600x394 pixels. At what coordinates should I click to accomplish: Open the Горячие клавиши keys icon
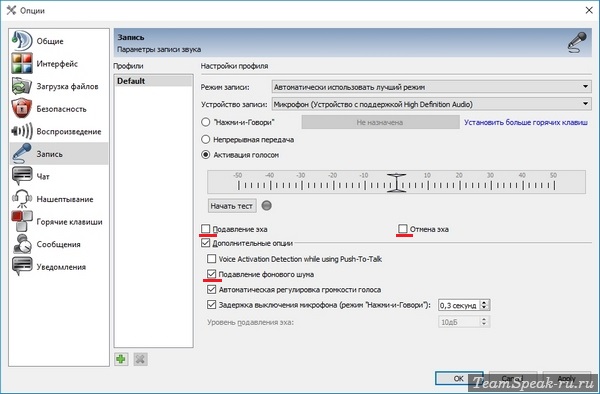(x=22, y=221)
